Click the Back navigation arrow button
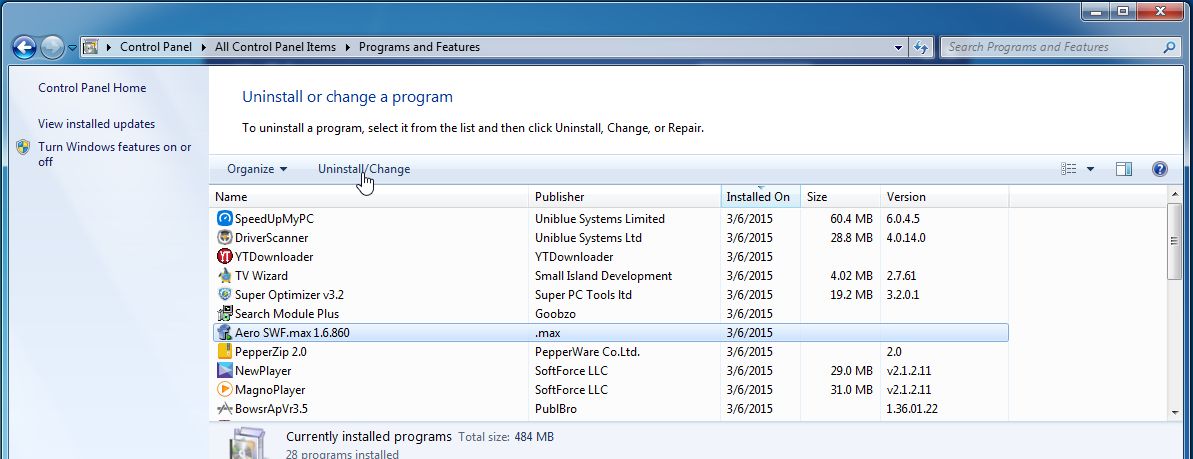 (x=25, y=47)
